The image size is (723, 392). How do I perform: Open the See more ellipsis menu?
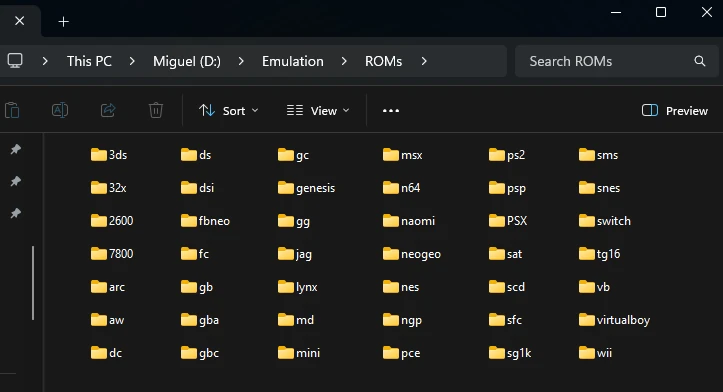click(391, 111)
